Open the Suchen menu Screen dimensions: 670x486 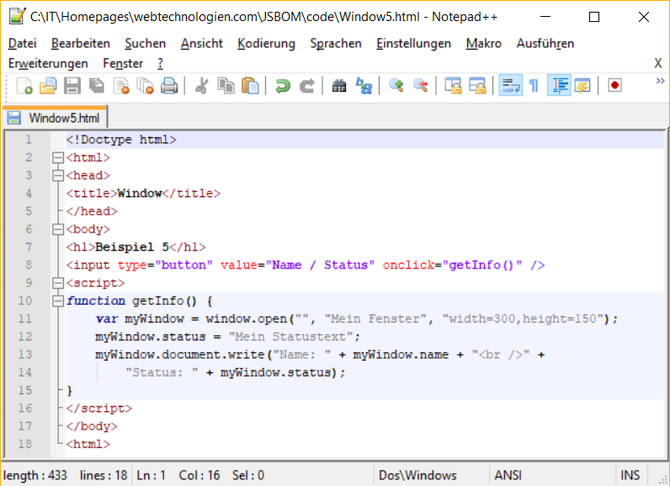(145, 44)
